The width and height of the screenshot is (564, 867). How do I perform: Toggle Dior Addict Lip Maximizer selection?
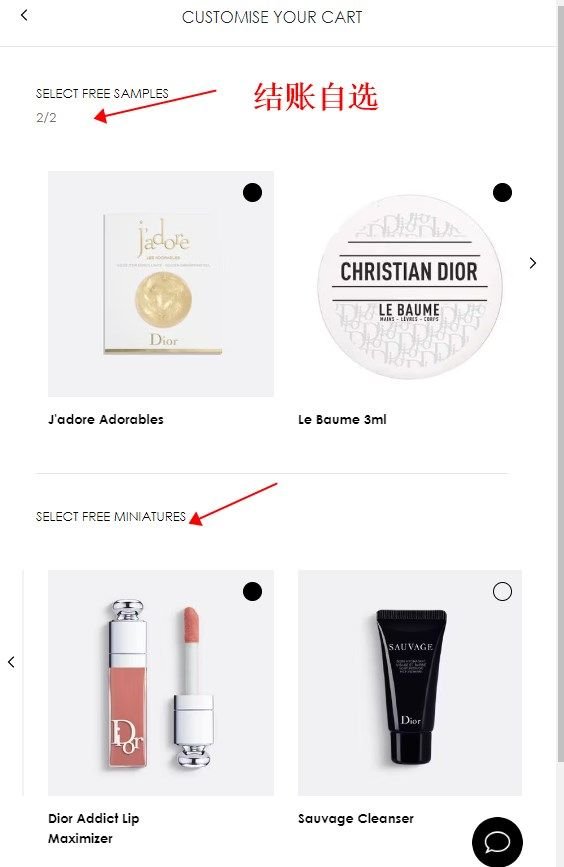click(x=252, y=592)
